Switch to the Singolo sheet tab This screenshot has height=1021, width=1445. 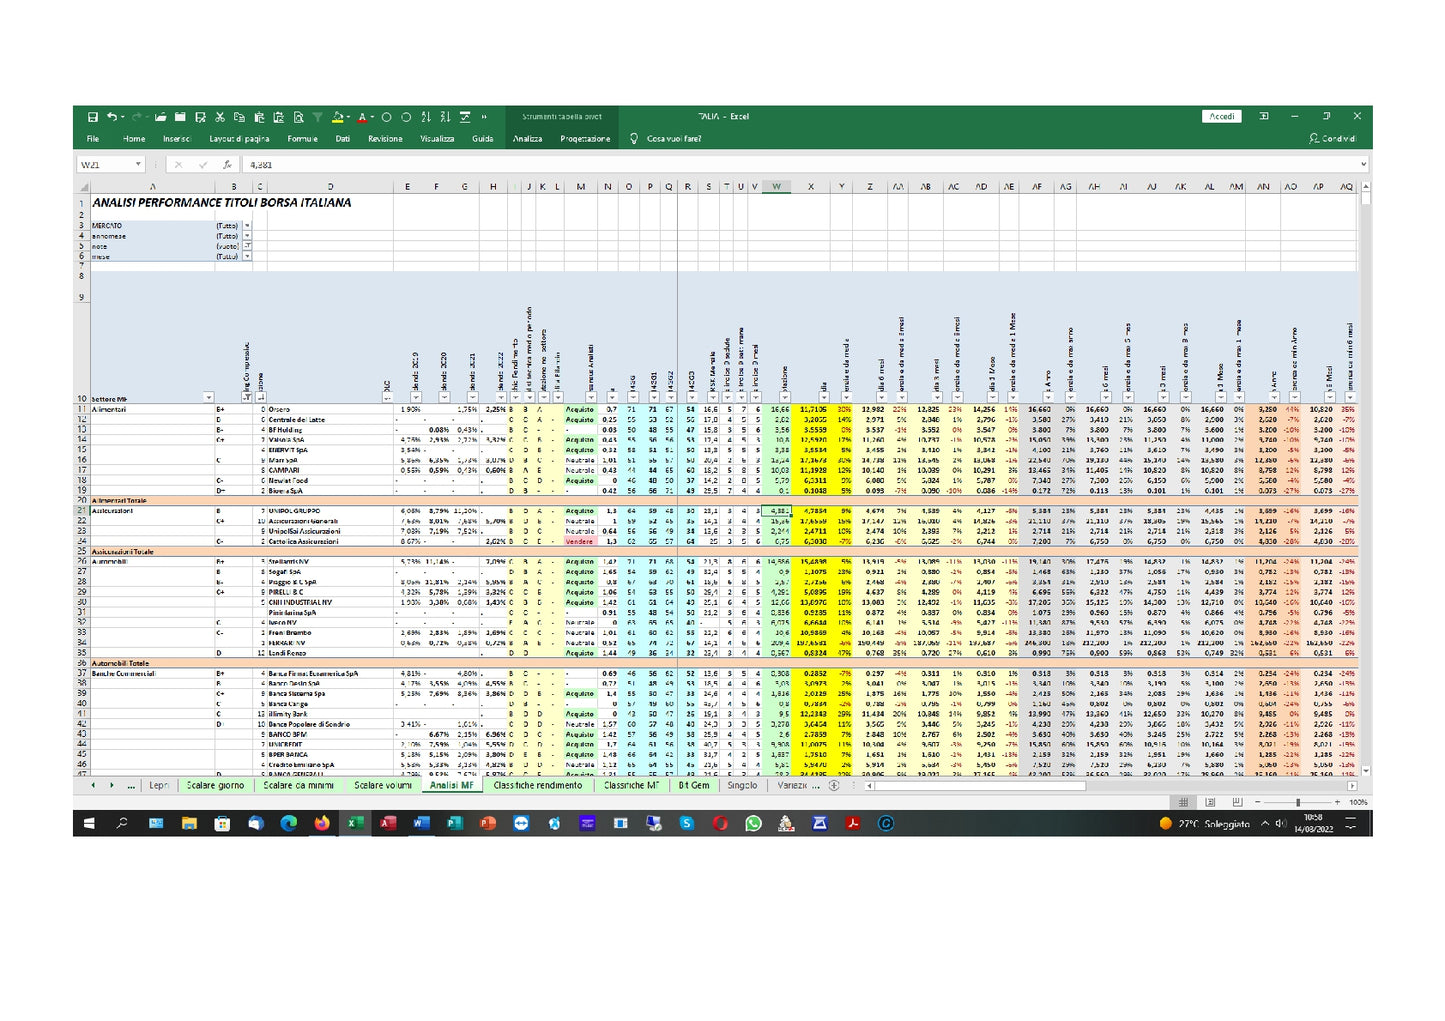tap(742, 786)
